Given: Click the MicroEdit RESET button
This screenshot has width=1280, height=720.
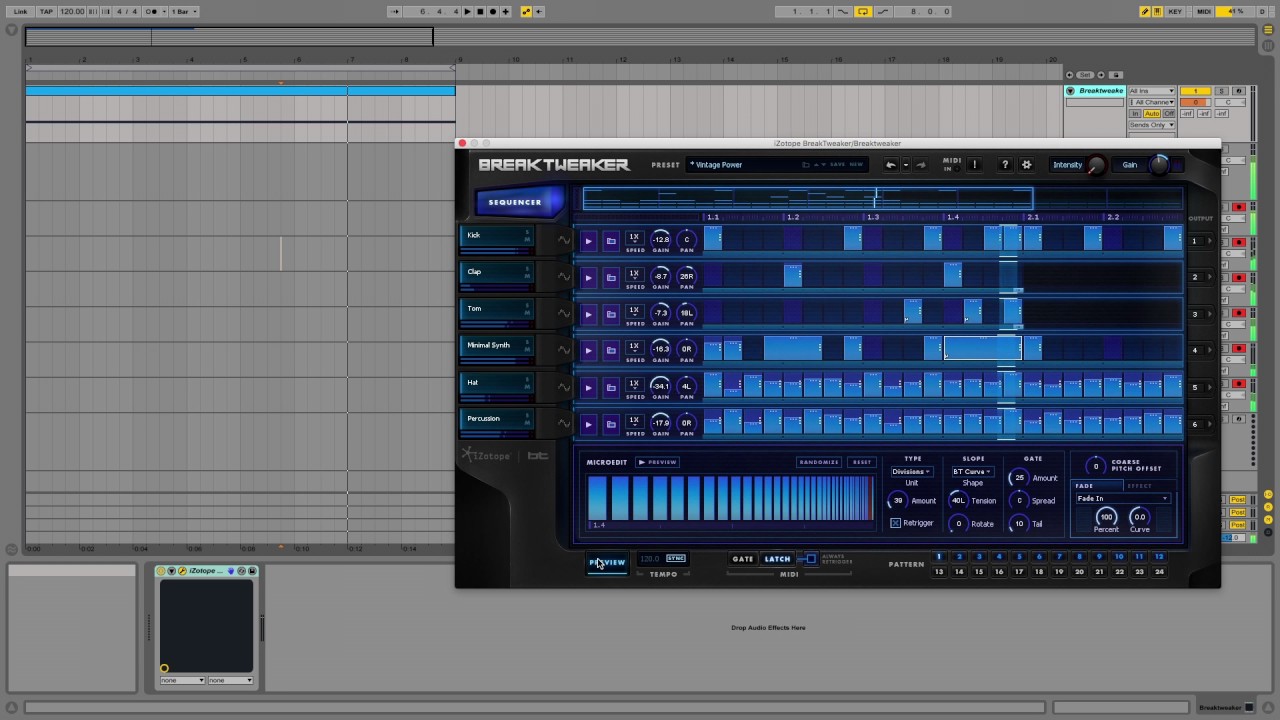Looking at the screenshot, I should pyautogui.click(x=861, y=462).
